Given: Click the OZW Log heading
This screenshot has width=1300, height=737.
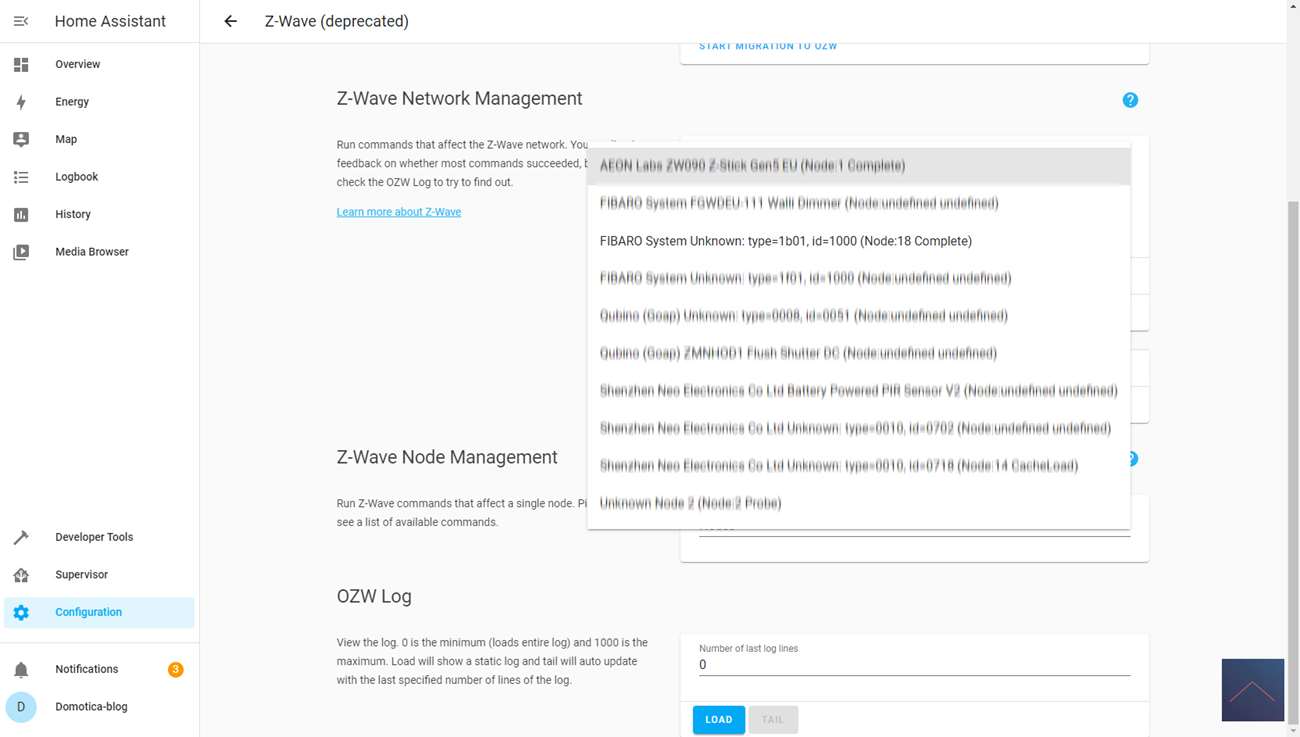Looking at the screenshot, I should click(x=374, y=597).
